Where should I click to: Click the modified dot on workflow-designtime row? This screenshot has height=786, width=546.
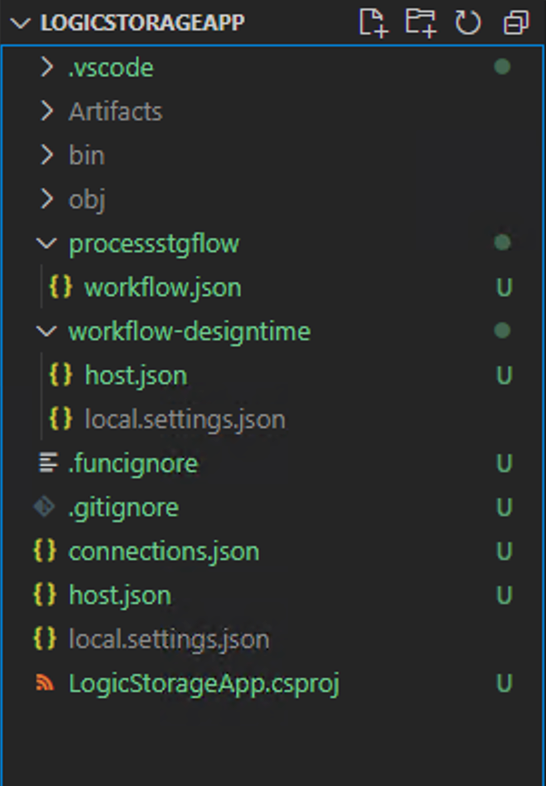pyautogui.click(x=502, y=331)
